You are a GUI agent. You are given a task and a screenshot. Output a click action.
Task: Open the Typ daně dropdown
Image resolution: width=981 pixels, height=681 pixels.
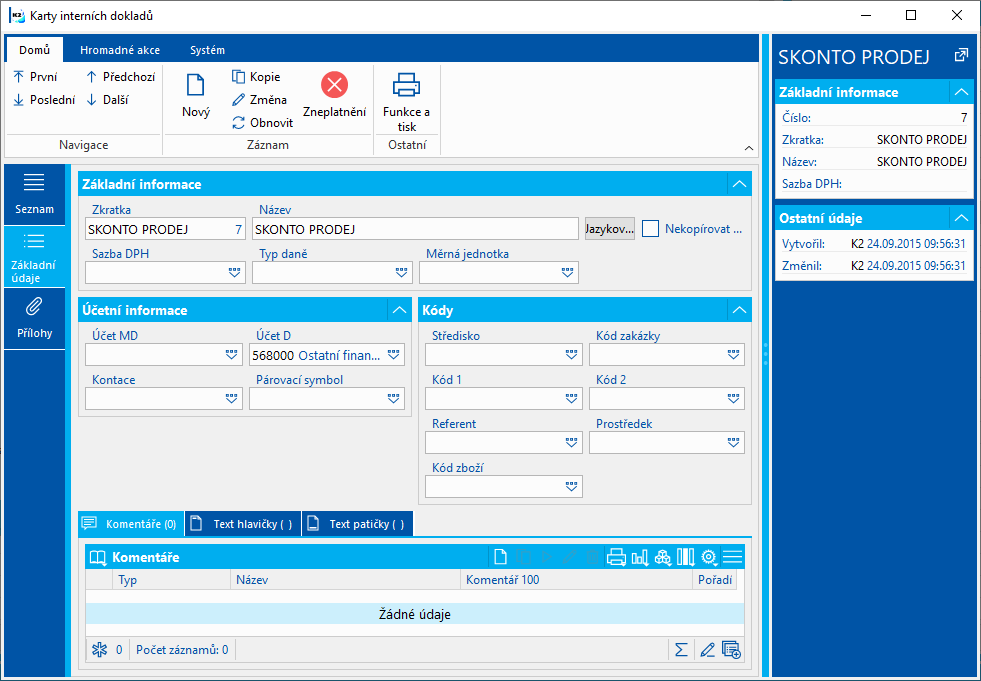(402, 273)
